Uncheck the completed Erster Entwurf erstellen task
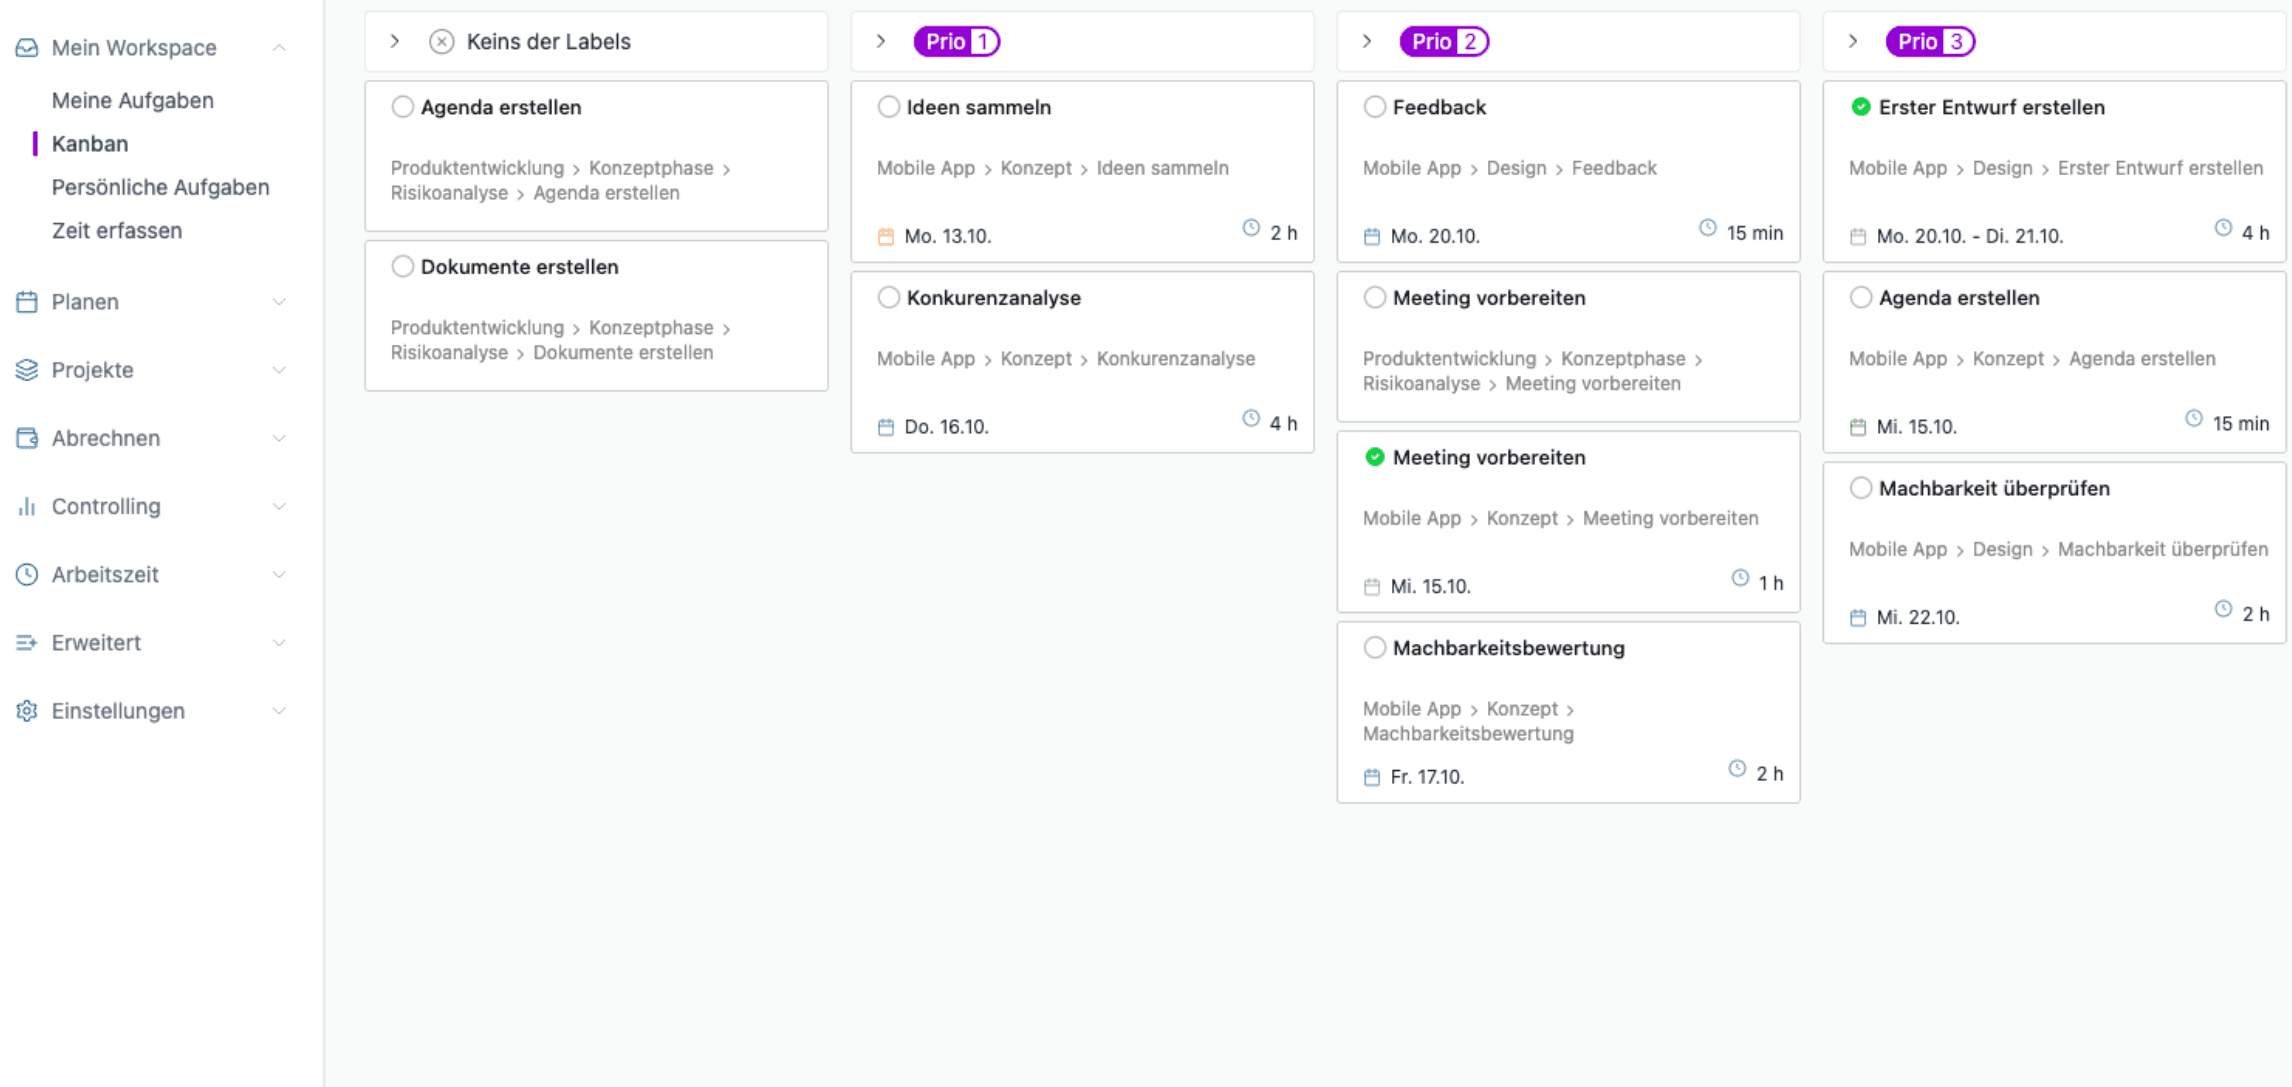The width and height of the screenshot is (2292, 1087). 1860,106
